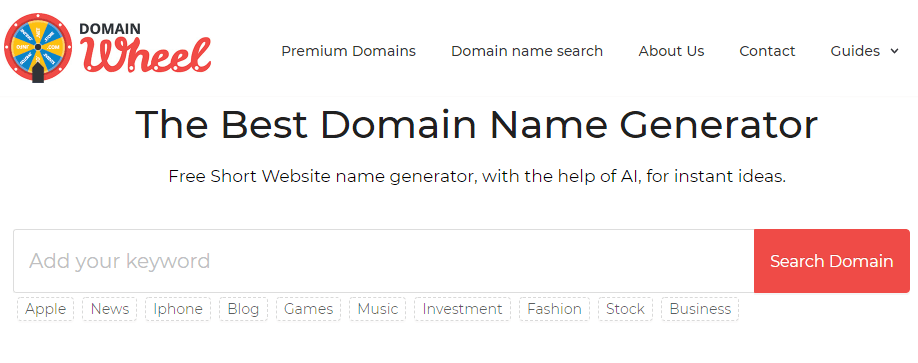Select the Music keyword tag
This screenshot has height=363, width=918.
pos(378,309)
